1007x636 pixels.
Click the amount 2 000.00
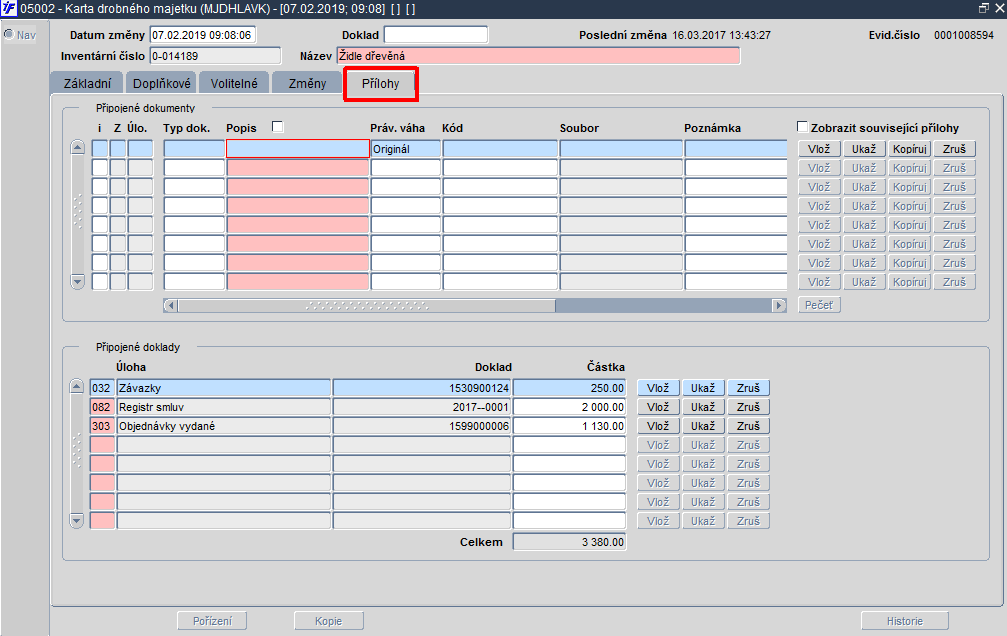point(570,407)
